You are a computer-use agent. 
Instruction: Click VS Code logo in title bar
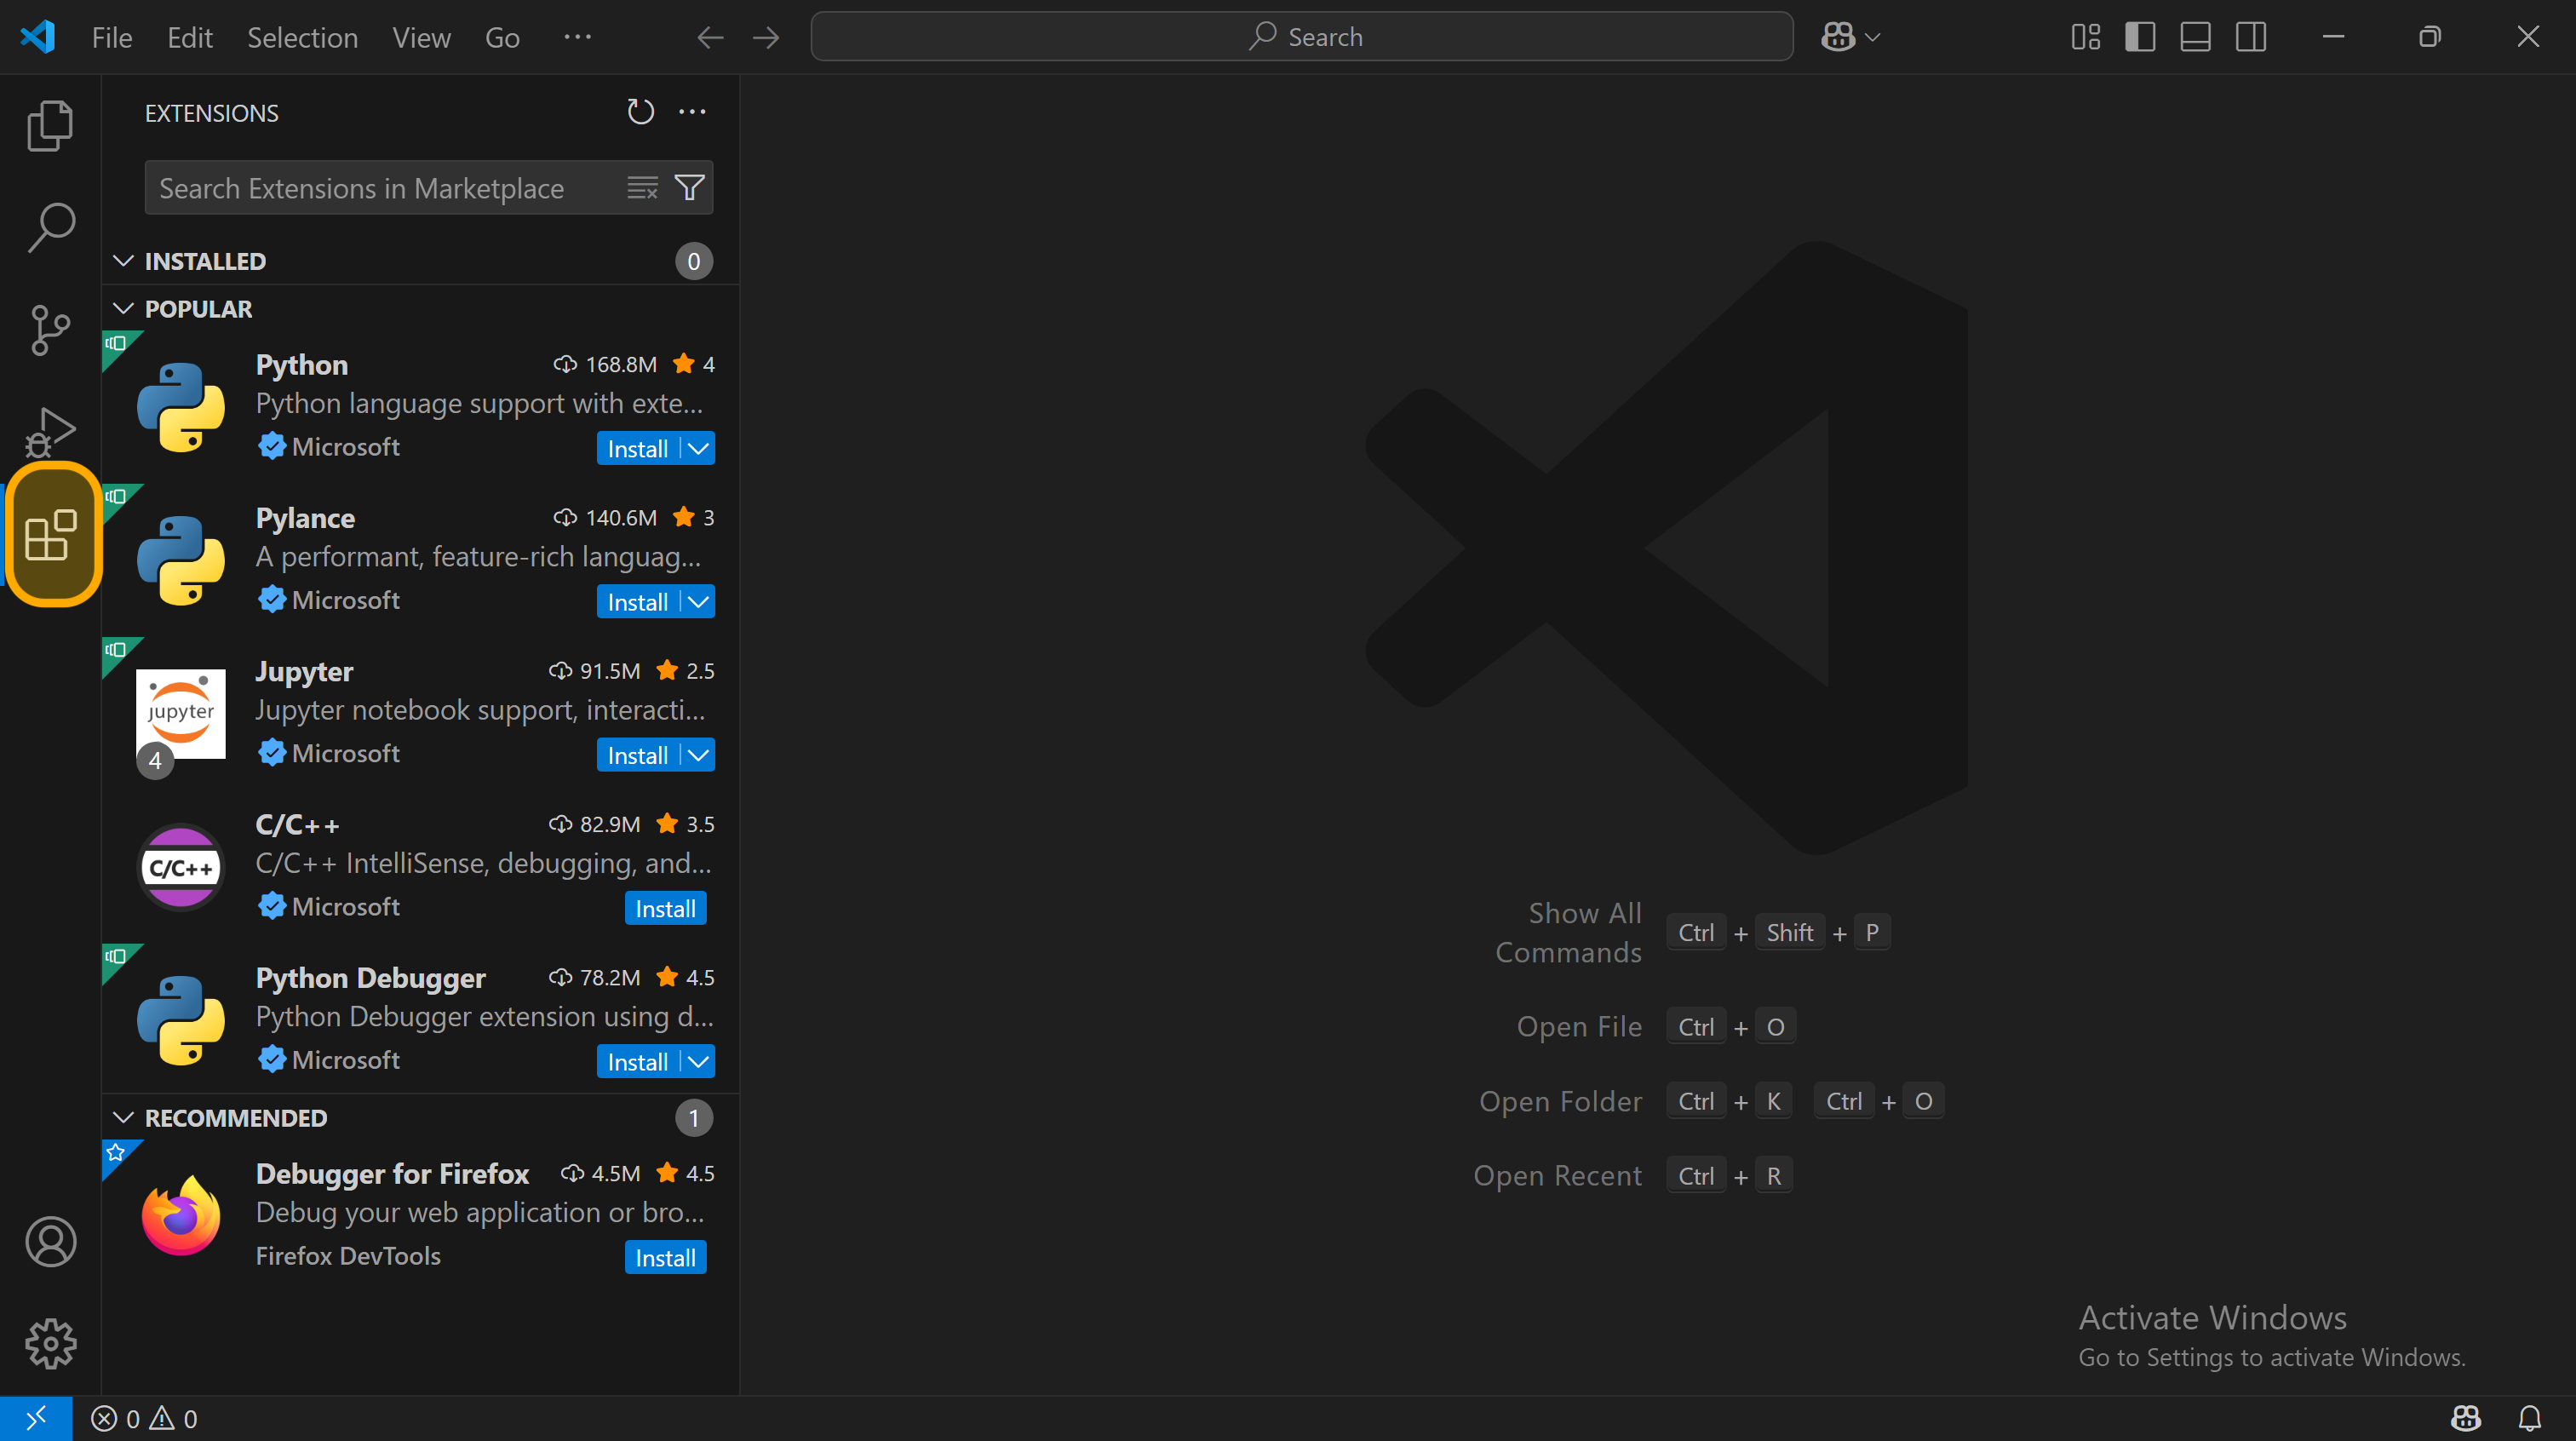click(x=38, y=37)
